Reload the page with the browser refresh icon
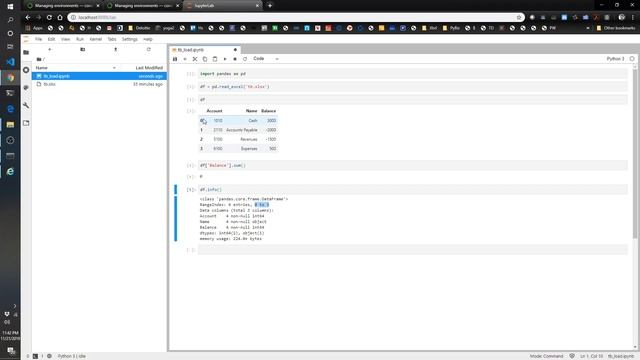 pos(49,18)
